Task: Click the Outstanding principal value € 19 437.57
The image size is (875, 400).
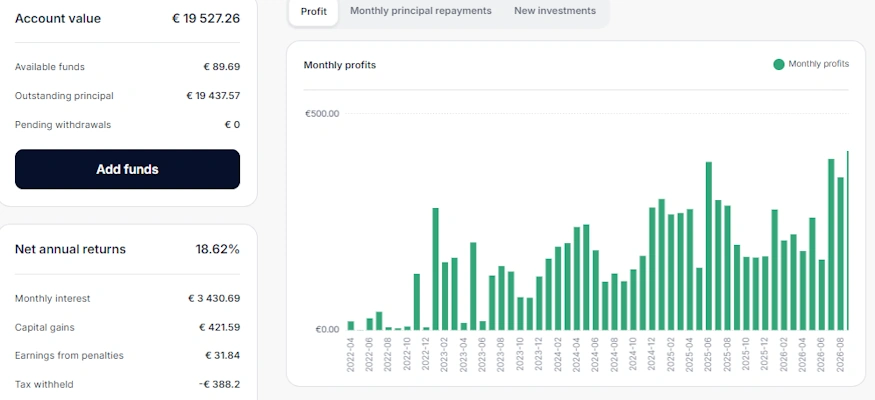Action: click(x=213, y=96)
